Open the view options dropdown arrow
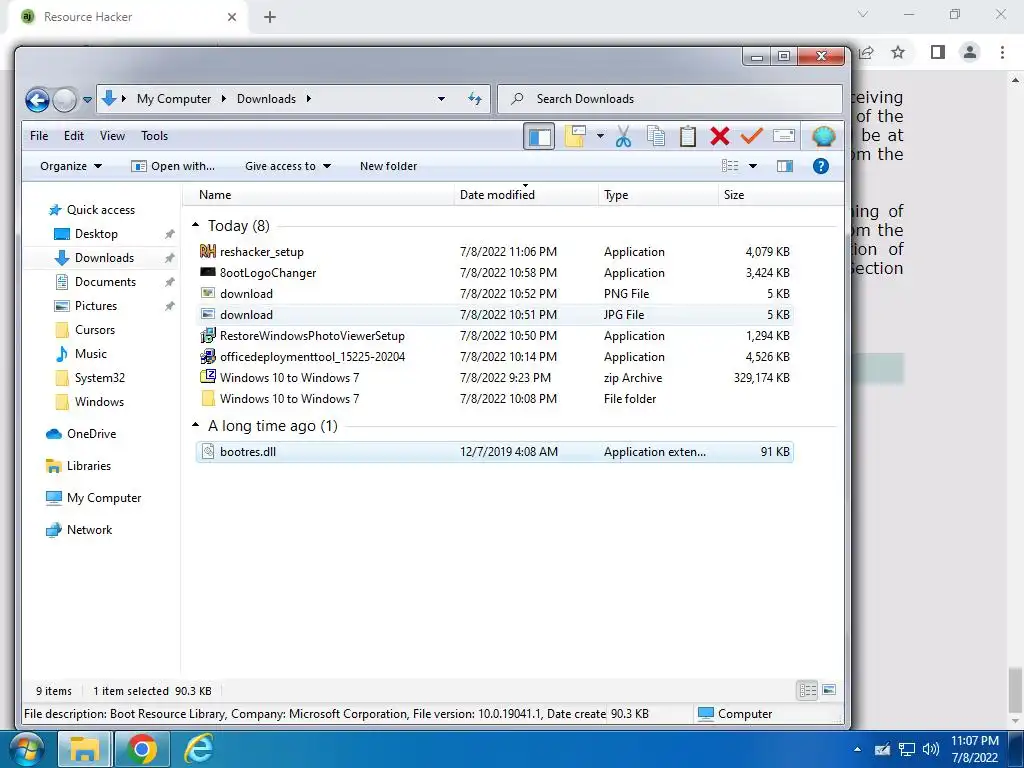Image resolution: width=1024 pixels, height=768 pixels. (x=752, y=166)
